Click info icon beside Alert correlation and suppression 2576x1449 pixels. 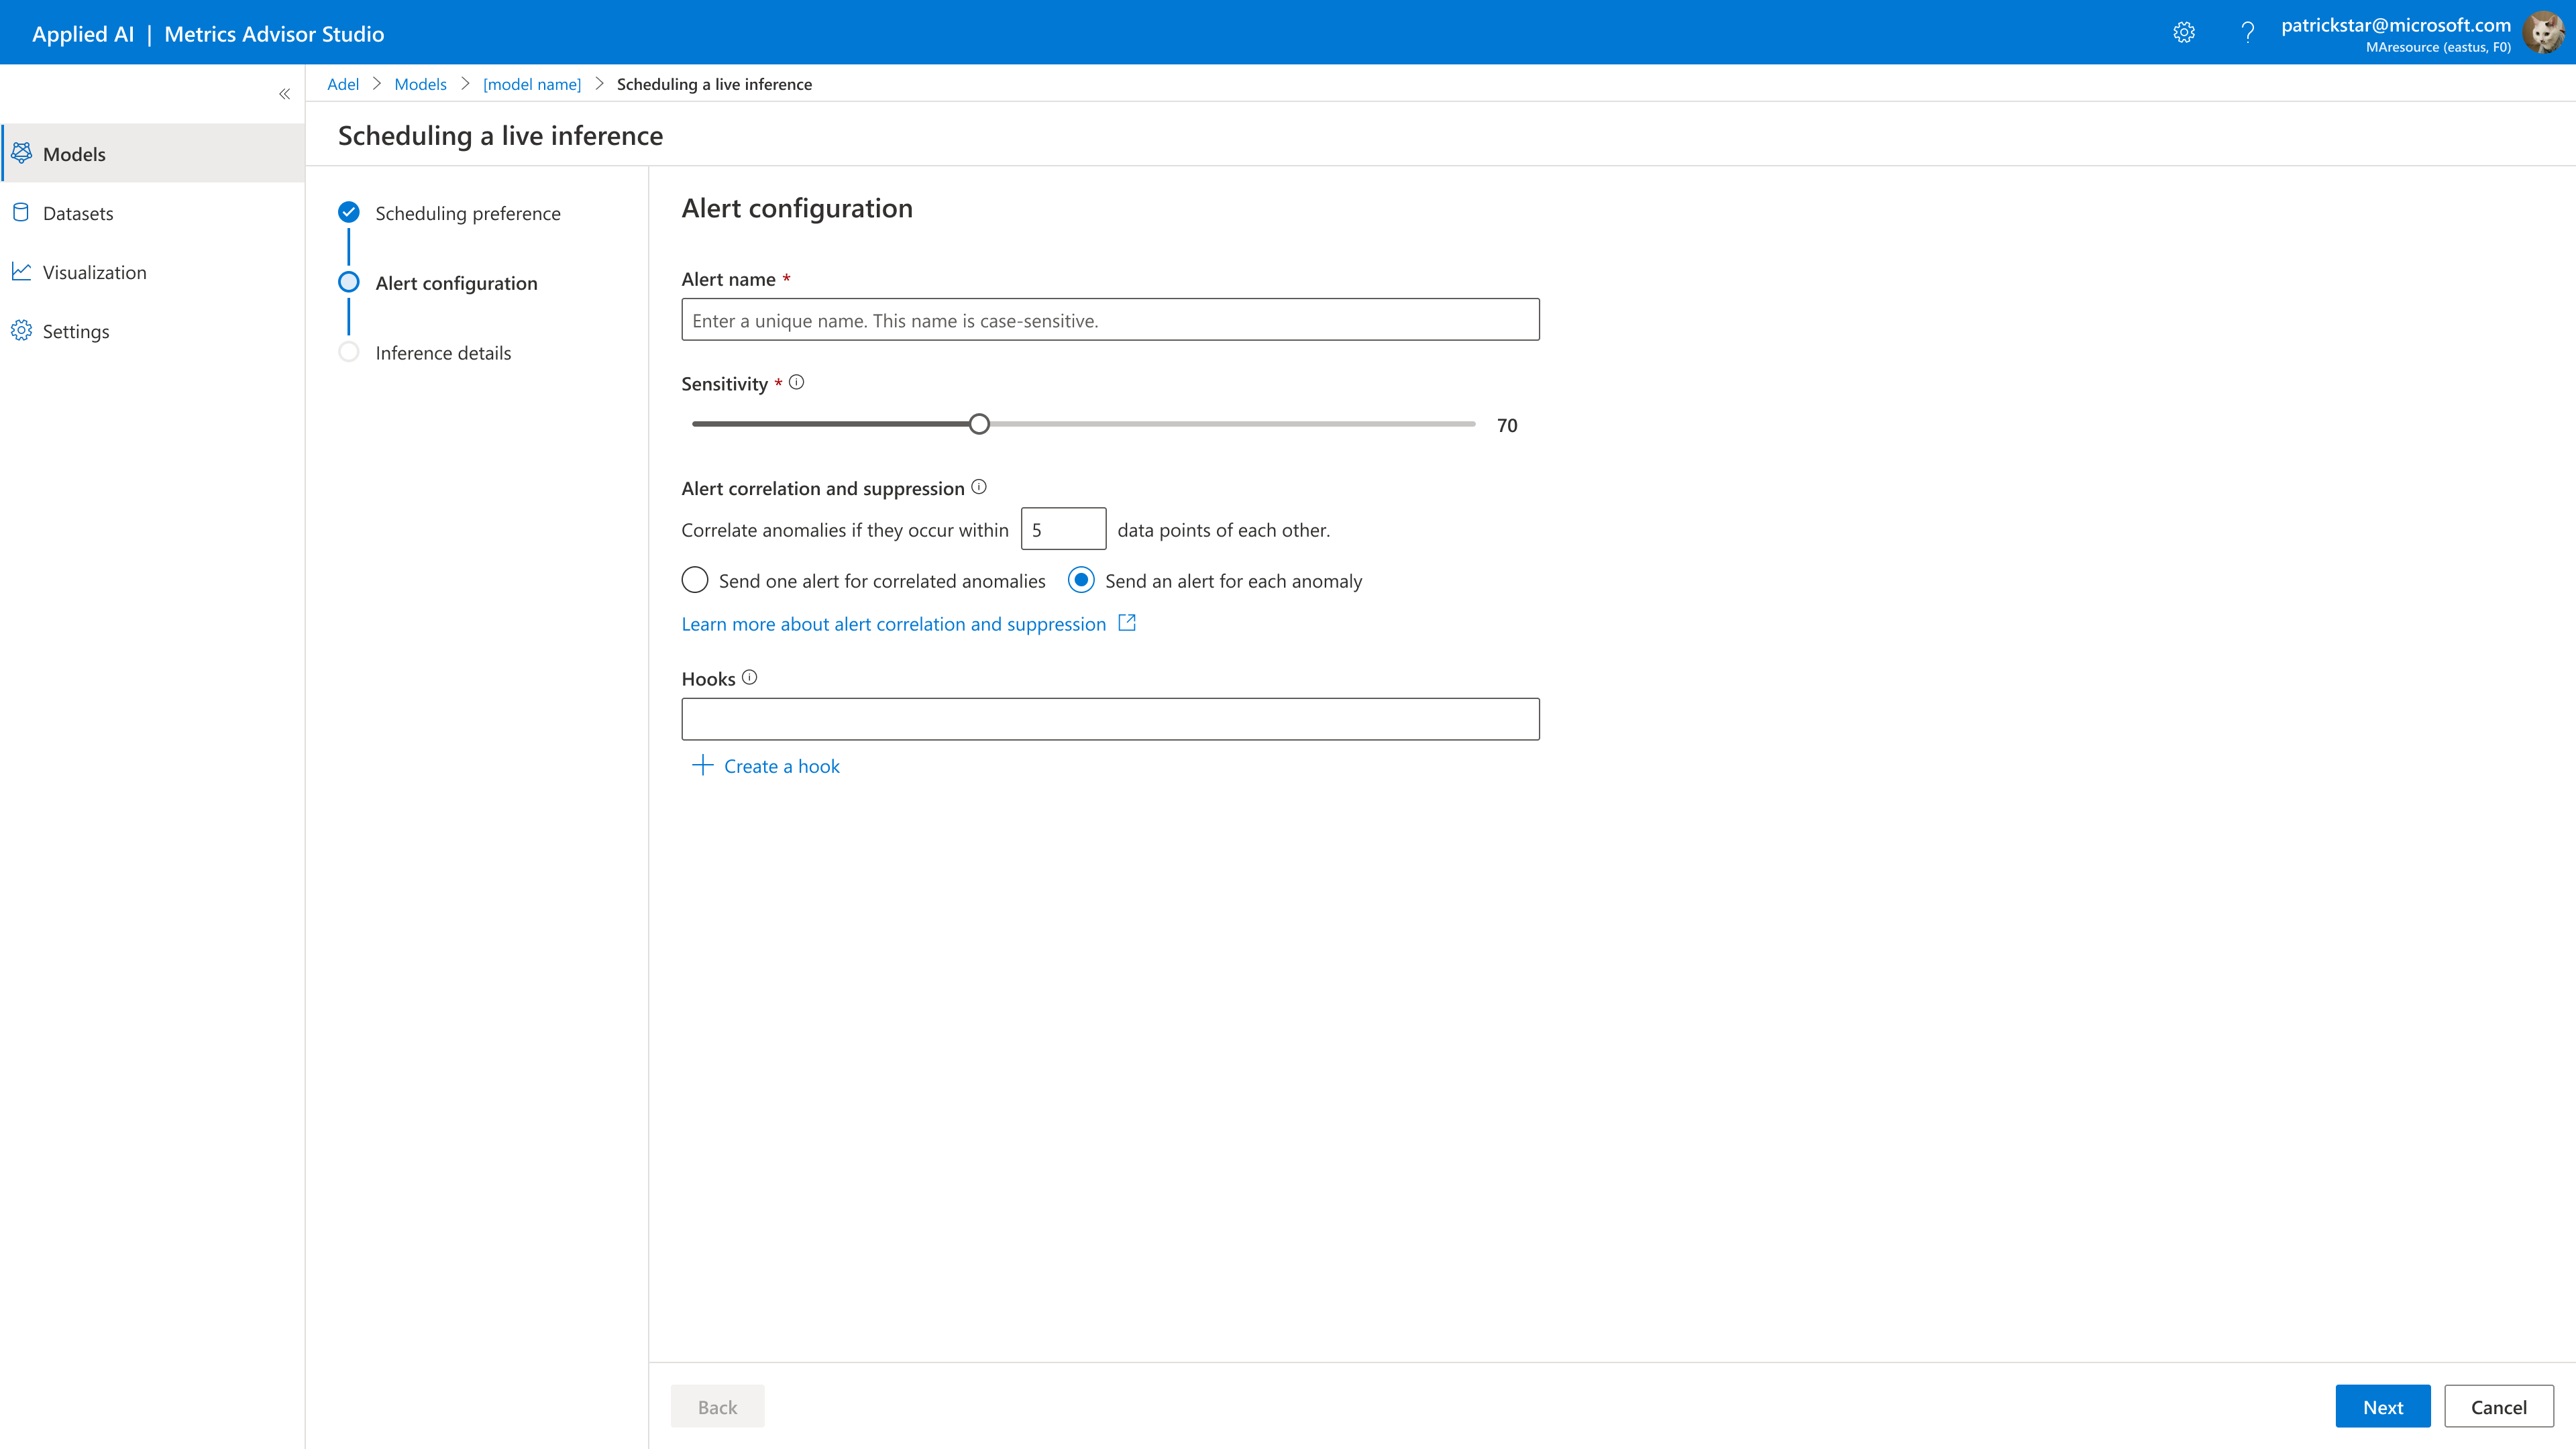click(979, 487)
